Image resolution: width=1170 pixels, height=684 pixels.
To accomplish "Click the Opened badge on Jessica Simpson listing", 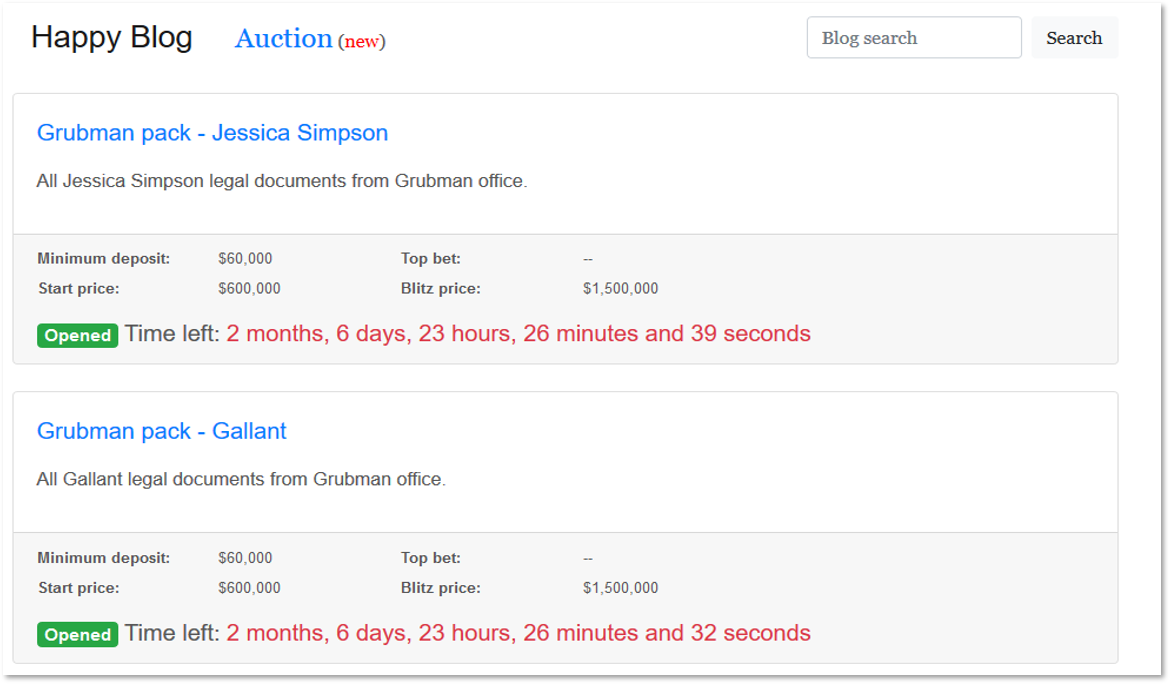I will click(x=78, y=335).
